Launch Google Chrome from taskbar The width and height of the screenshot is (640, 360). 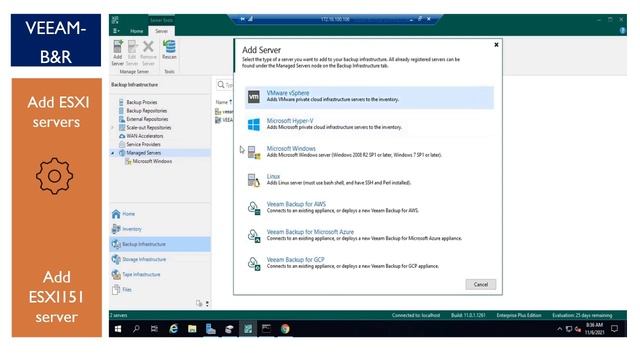[x=285, y=329]
